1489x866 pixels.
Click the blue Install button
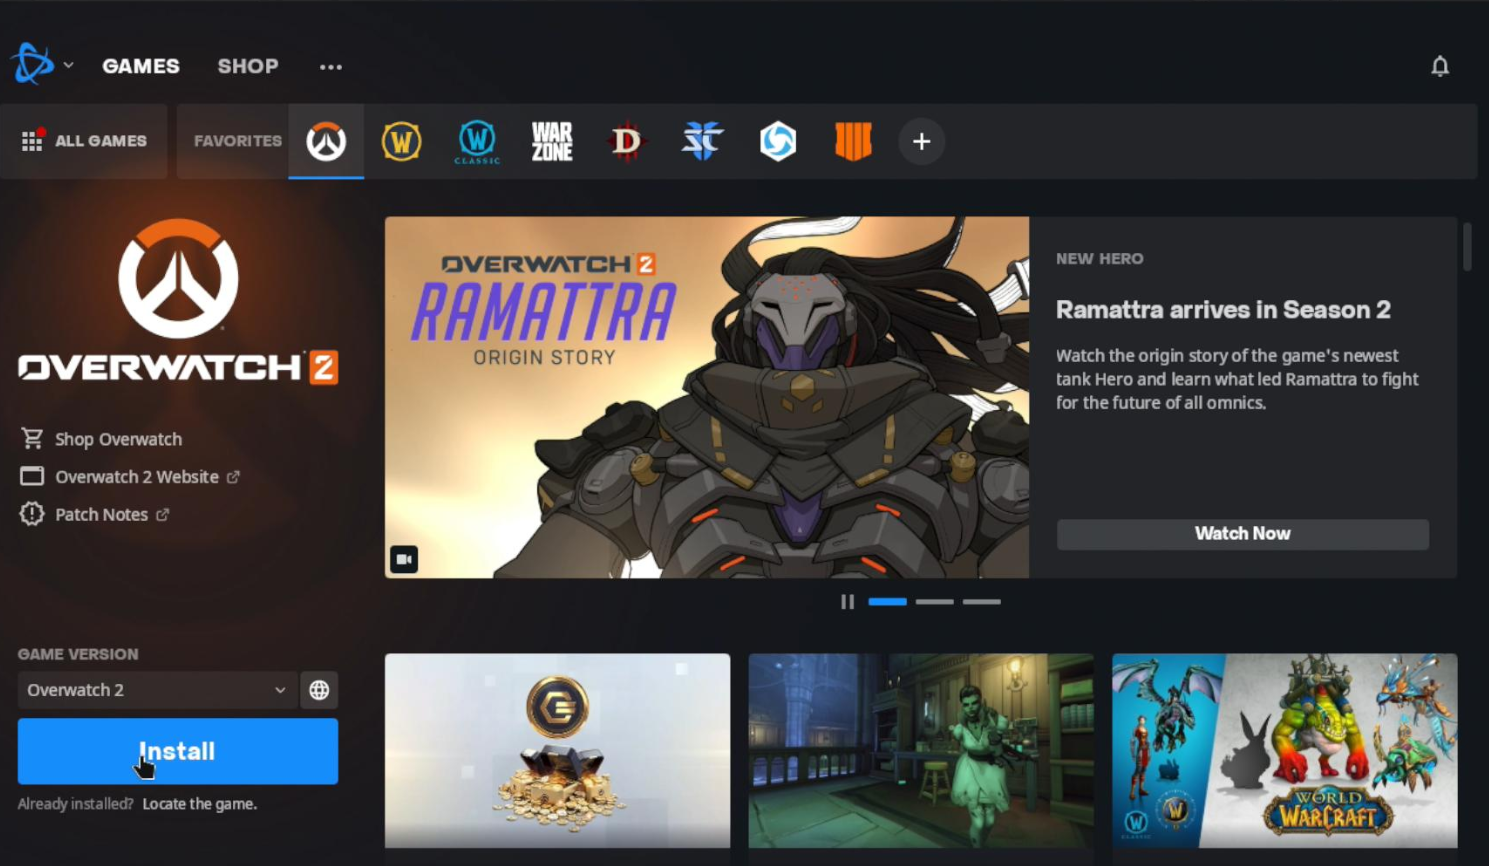point(178,751)
